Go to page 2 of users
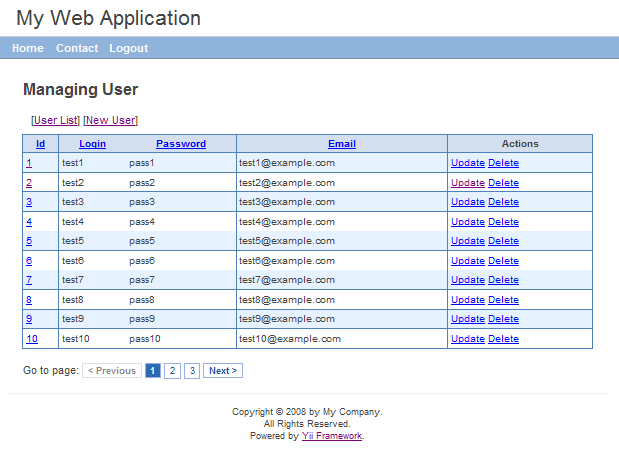This screenshot has height=454, width=619. point(172,371)
